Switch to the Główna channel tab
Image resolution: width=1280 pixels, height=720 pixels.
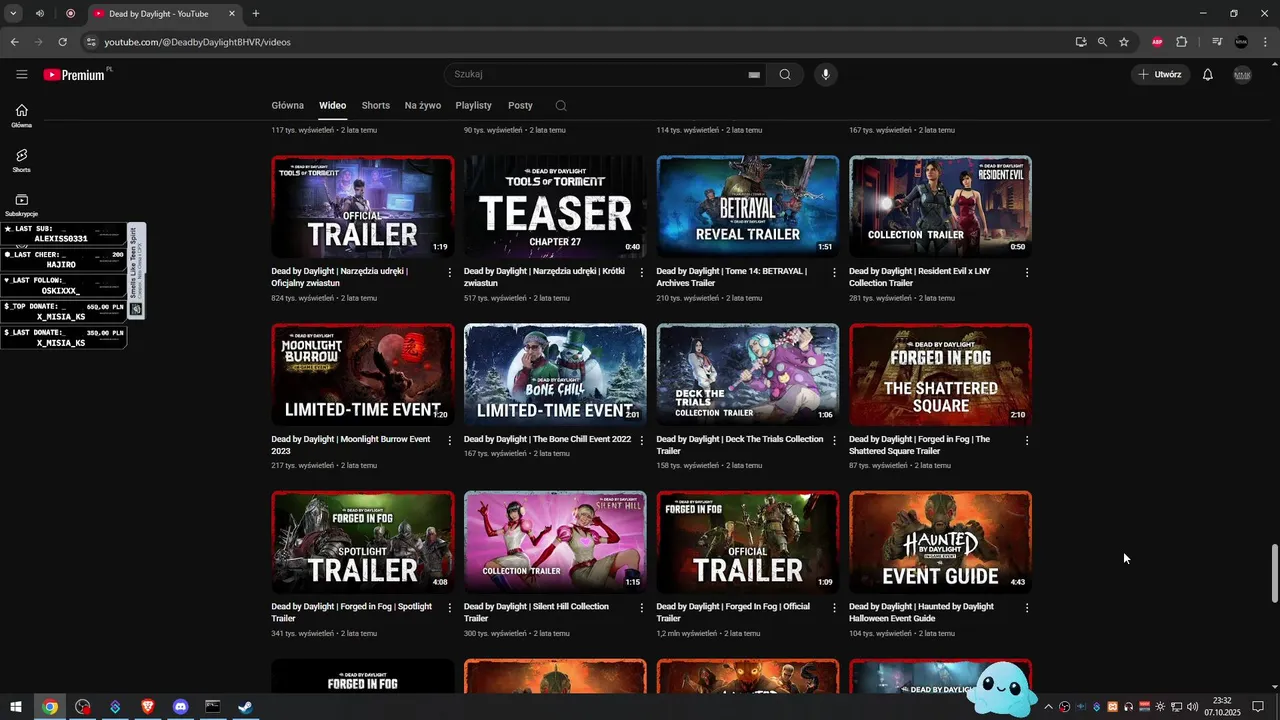(x=287, y=105)
